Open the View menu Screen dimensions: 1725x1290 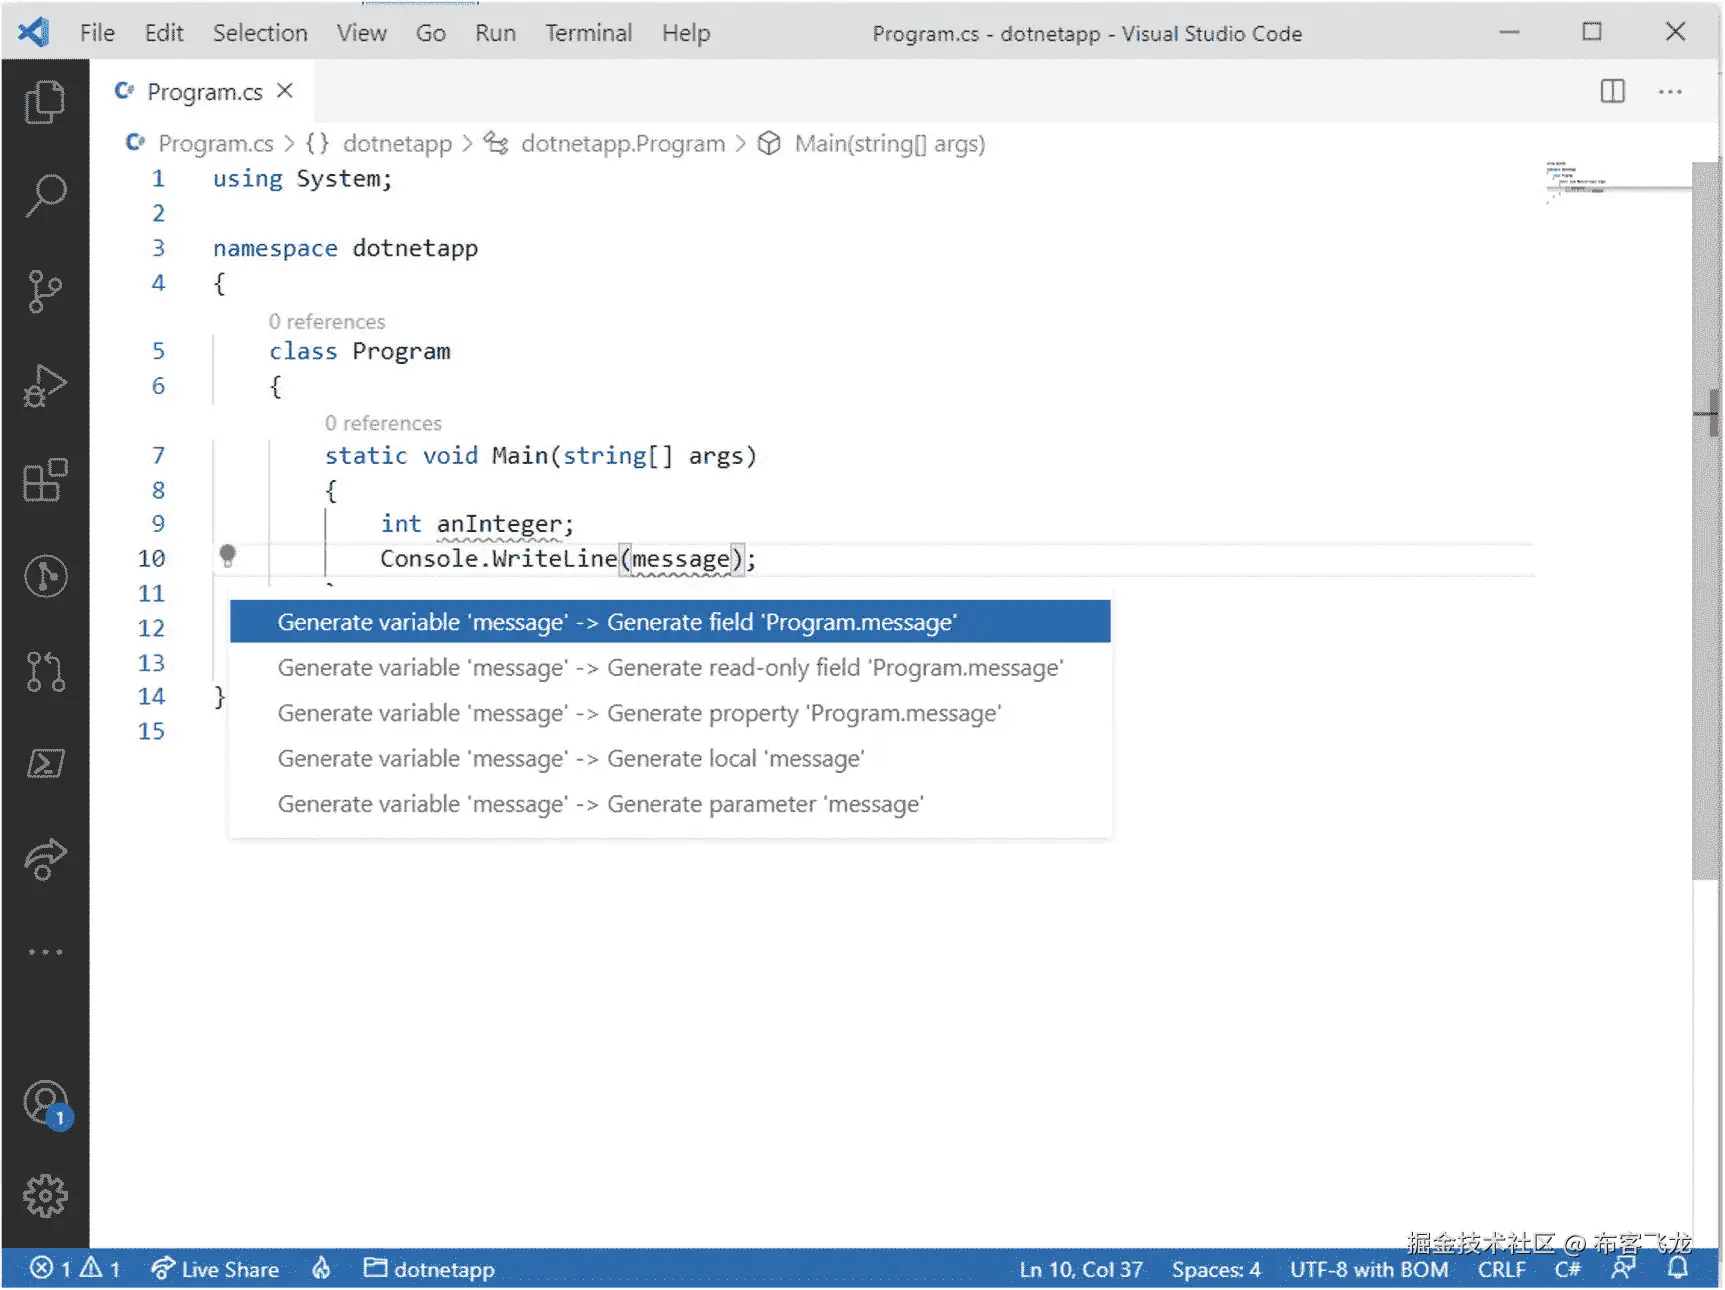(x=362, y=33)
